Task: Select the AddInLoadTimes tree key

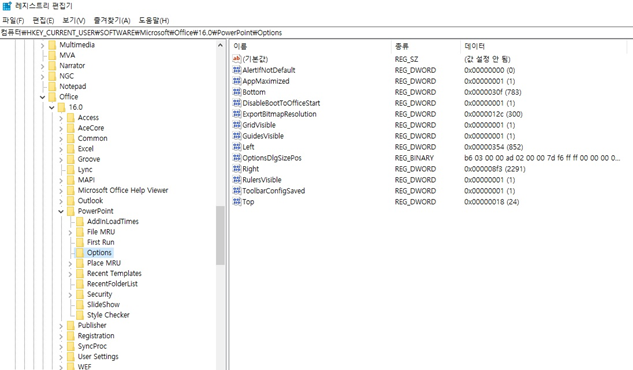Action: pyautogui.click(x=113, y=222)
